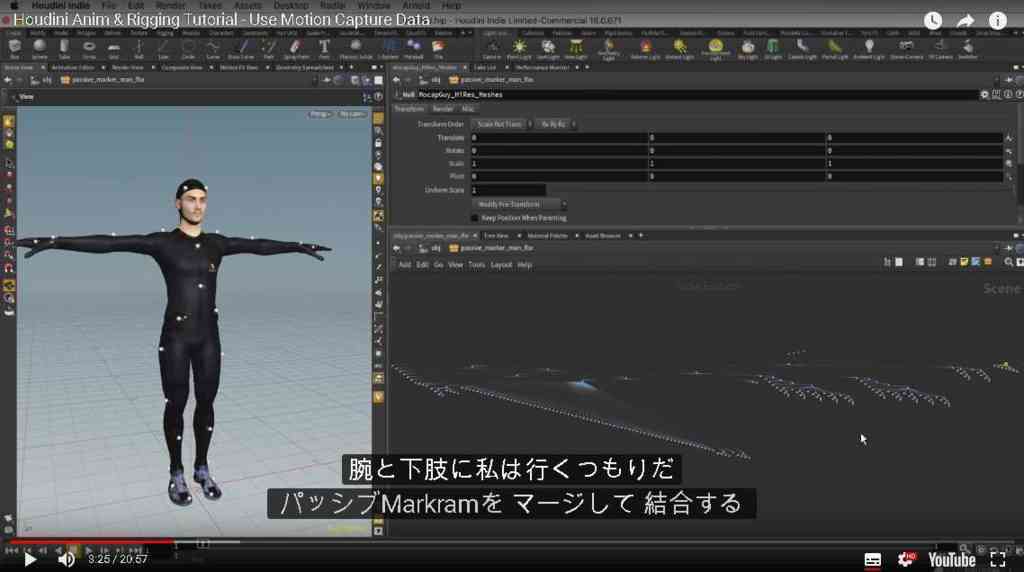Screen dimensions: 1024x572
Task: Click the YouTube logo link
Action: pyautogui.click(x=952, y=560)
